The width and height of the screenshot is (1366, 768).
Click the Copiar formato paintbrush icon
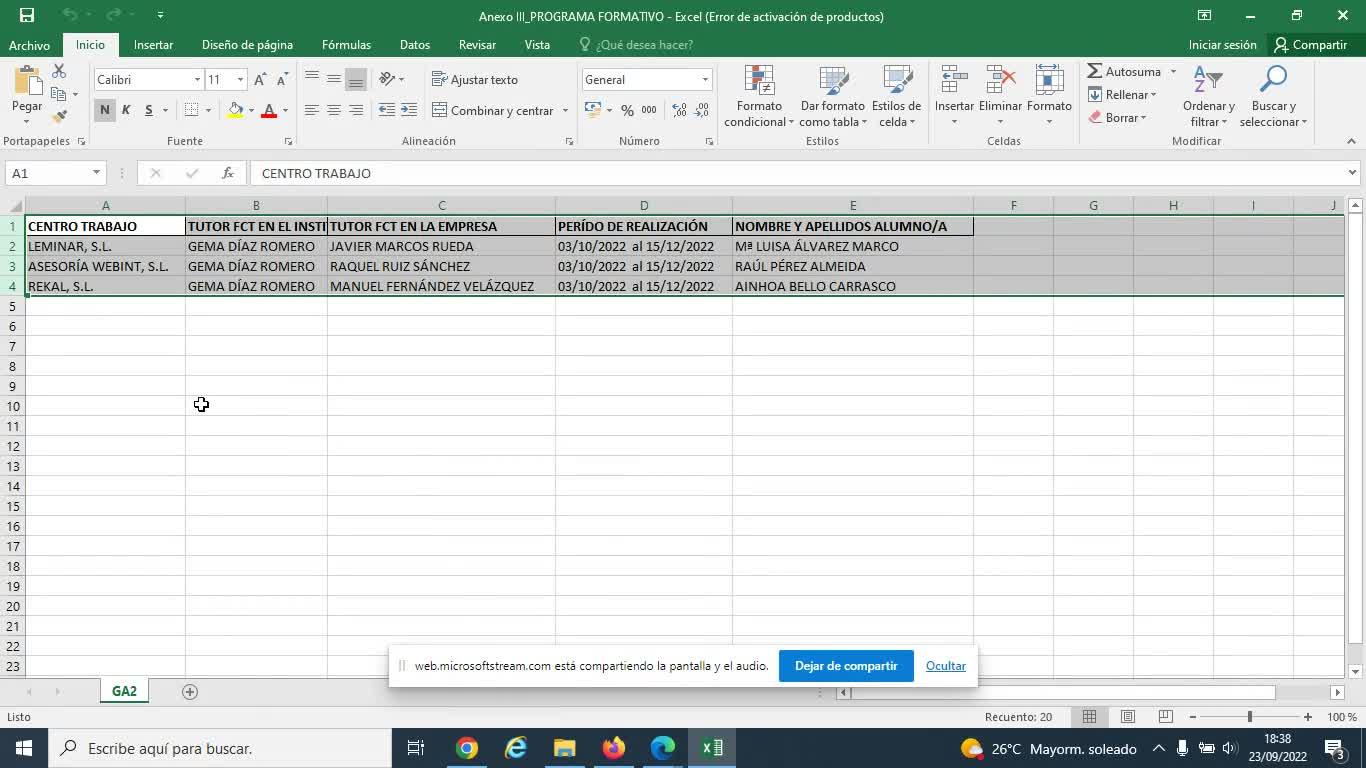[x=59, y=116]
